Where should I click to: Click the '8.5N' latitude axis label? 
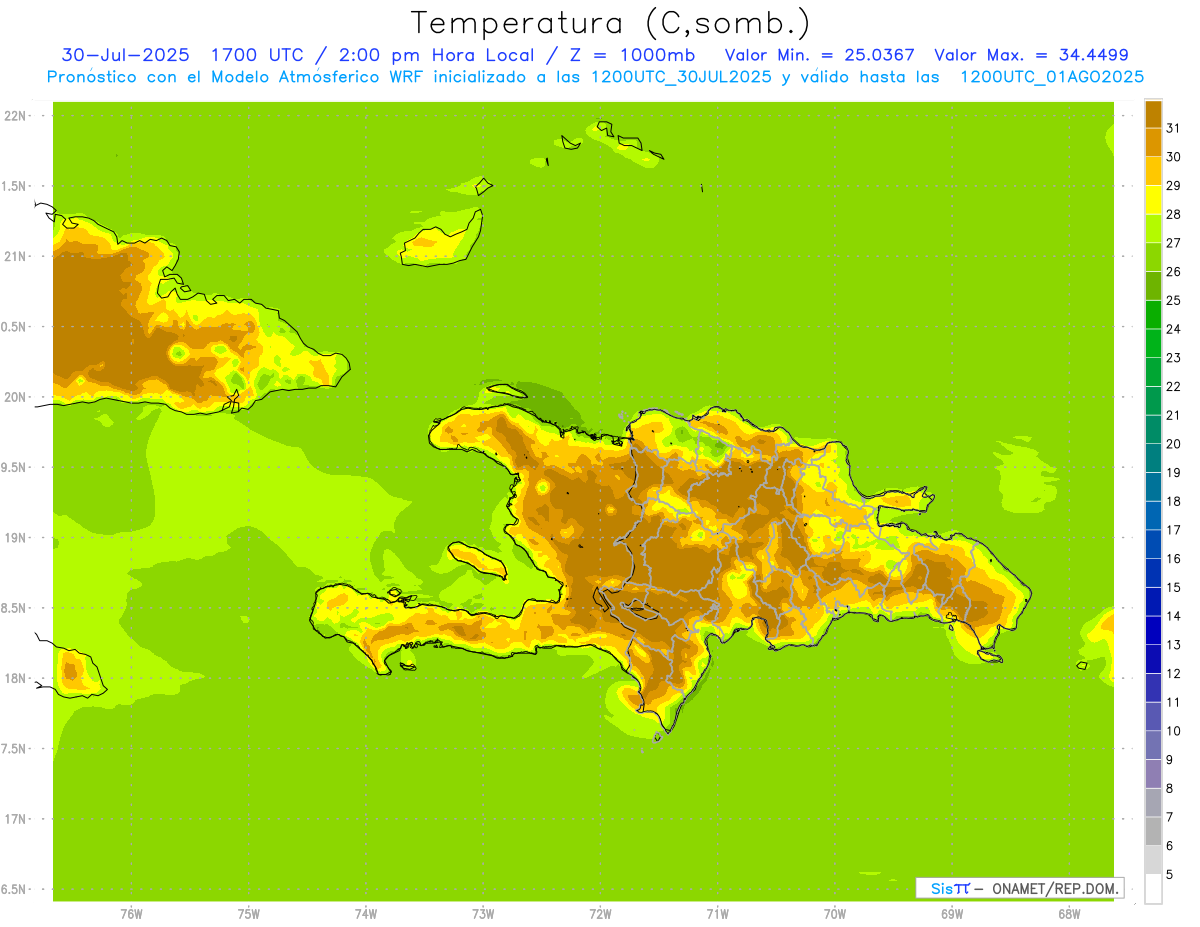pos(15,609)
